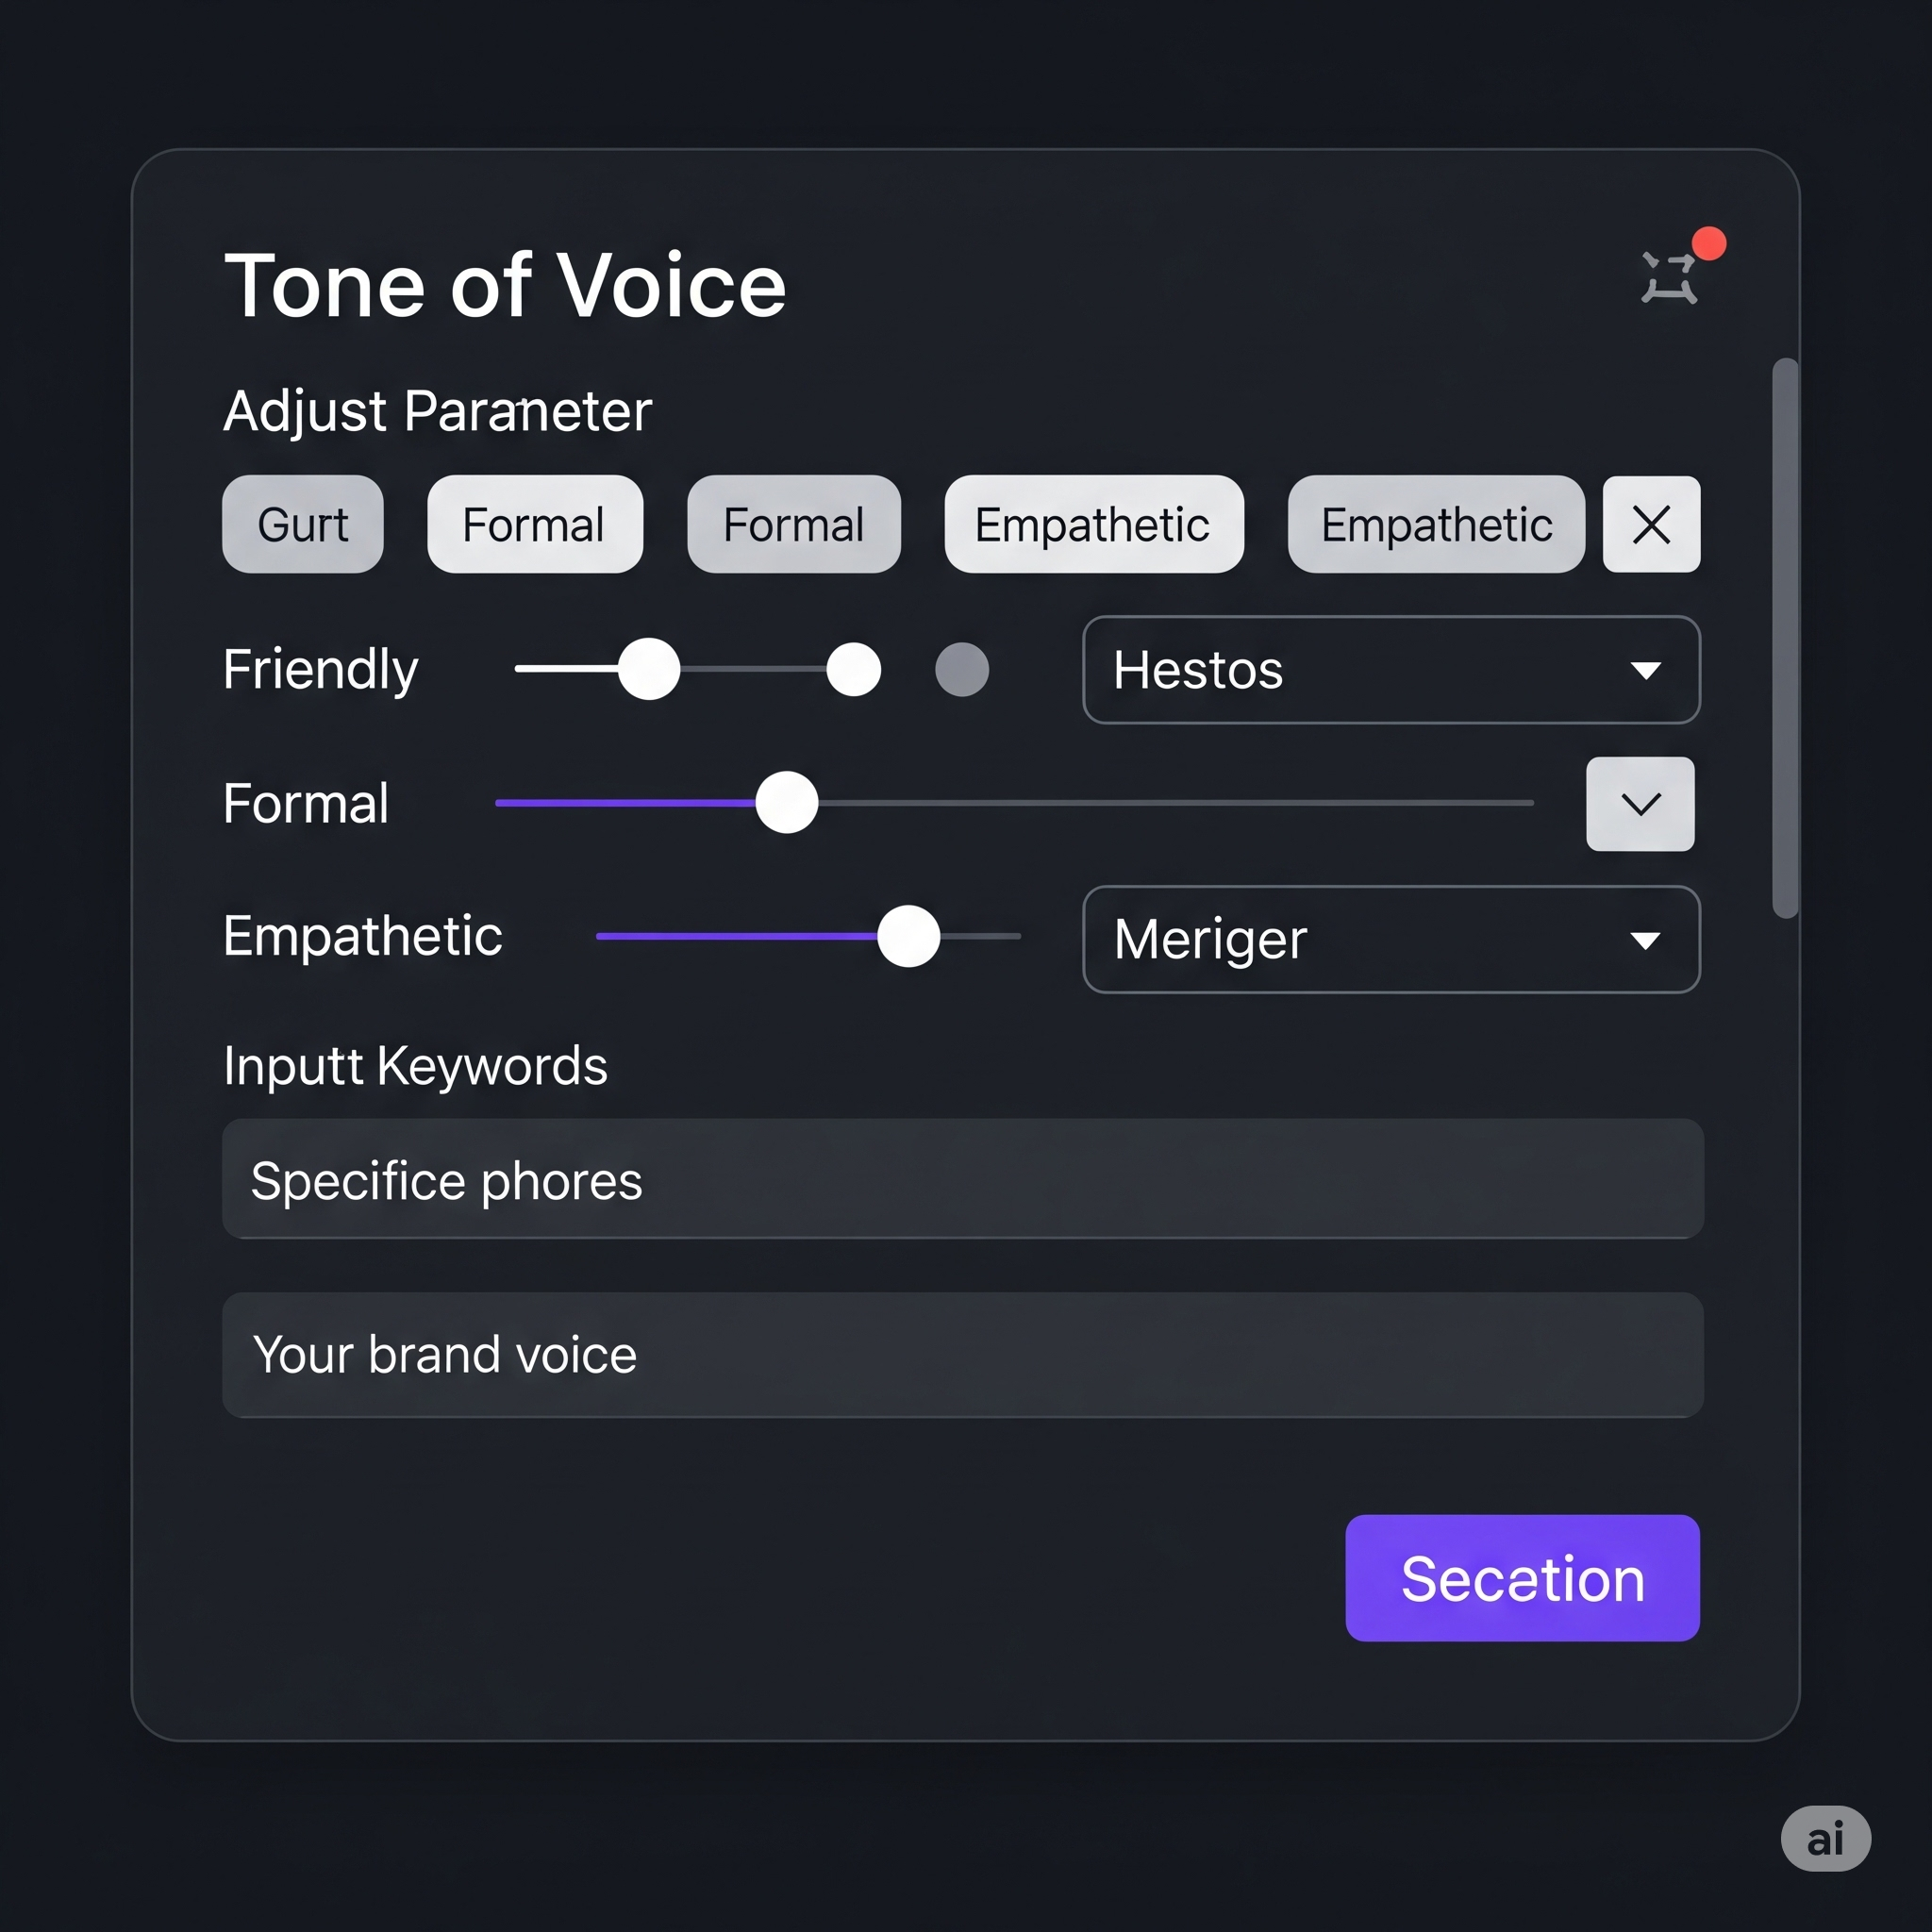Click the Formal slider handle

tap(786, 802)
